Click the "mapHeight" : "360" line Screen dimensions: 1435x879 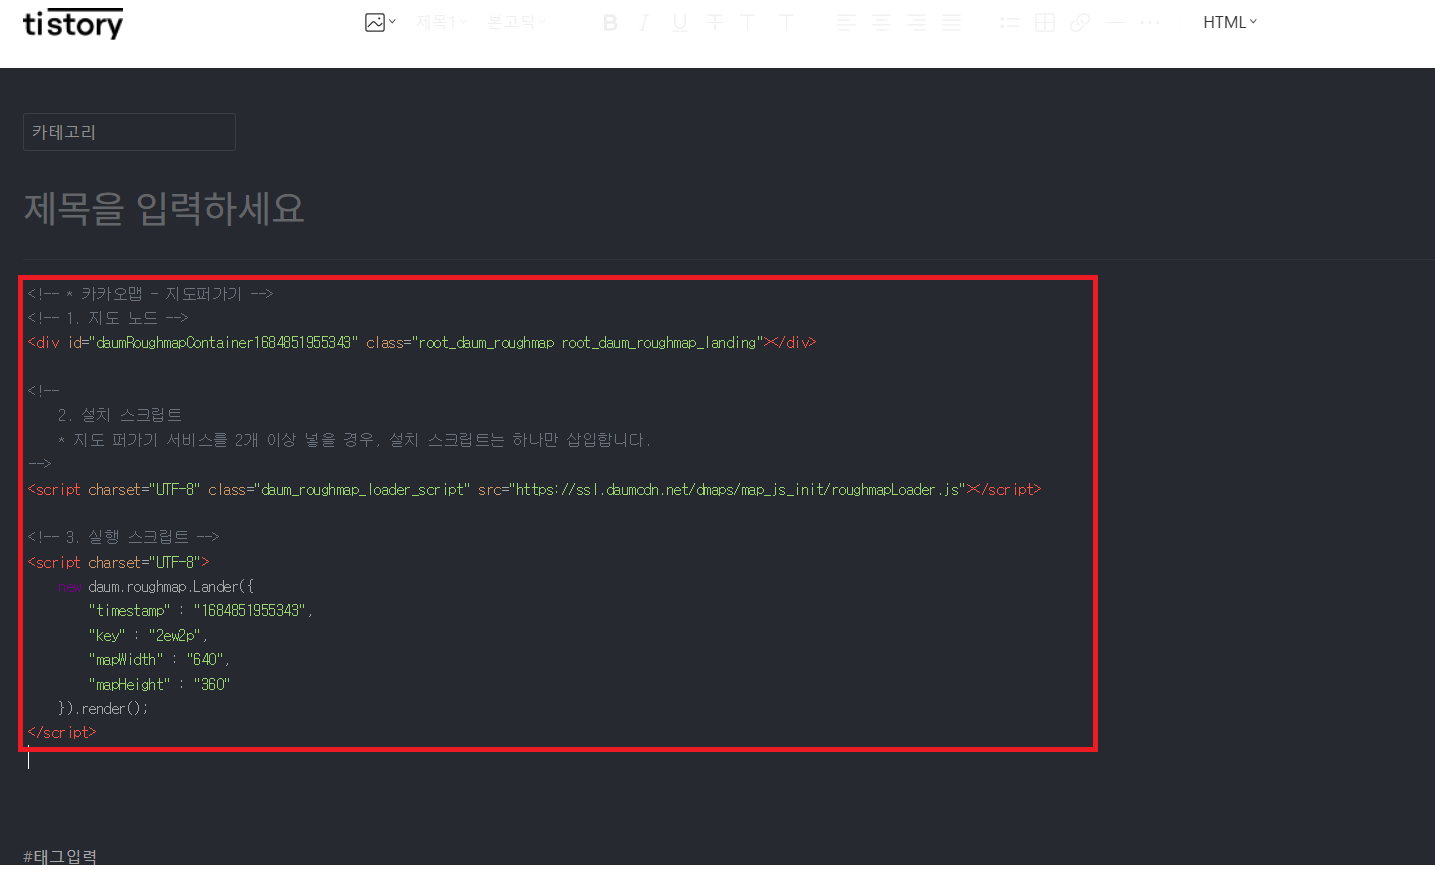click(x=159, y=685)
